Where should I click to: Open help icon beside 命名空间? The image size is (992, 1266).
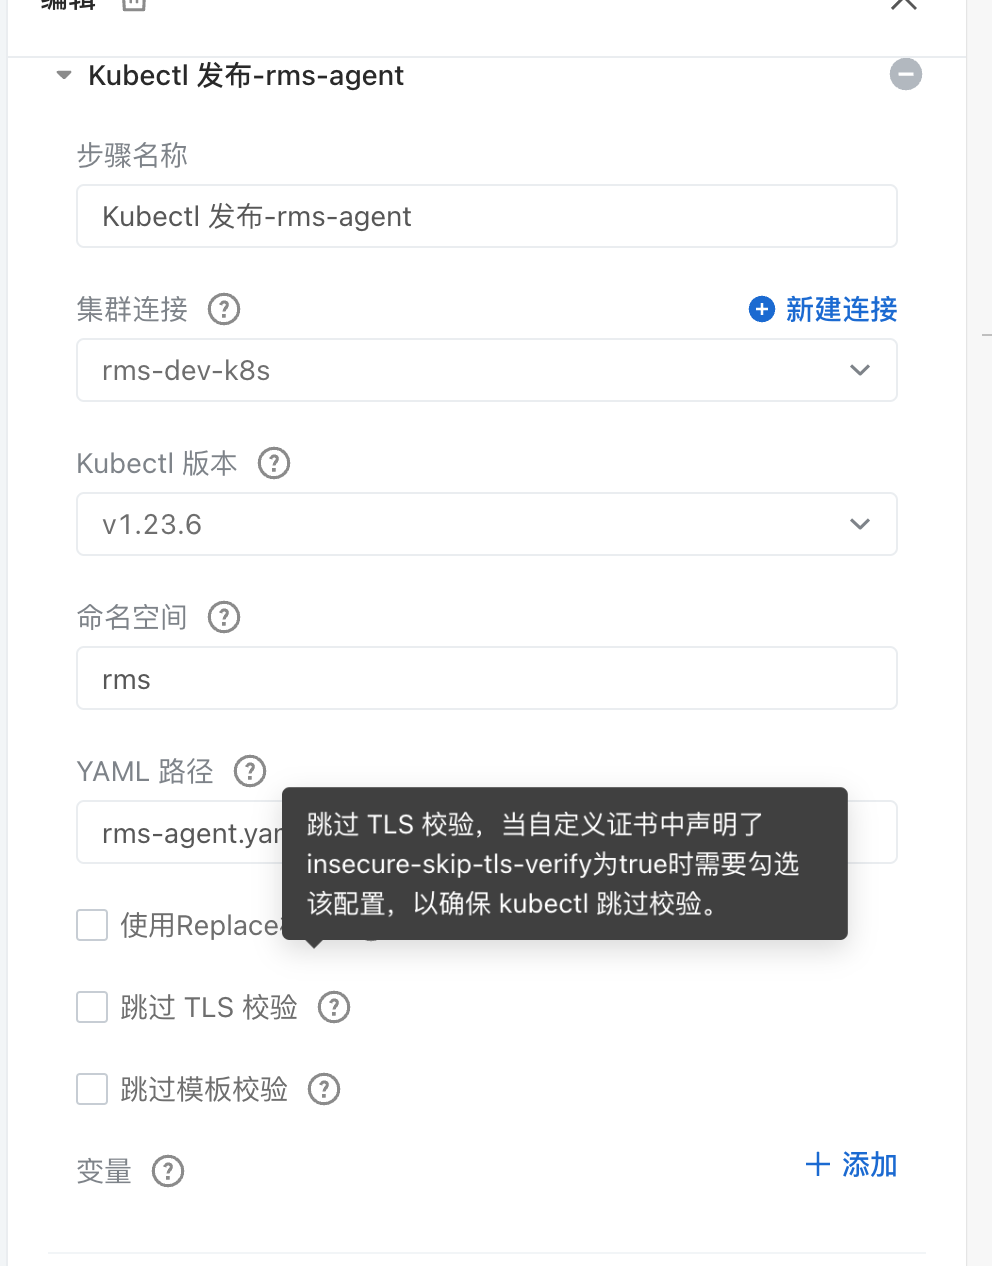(224, 617)
